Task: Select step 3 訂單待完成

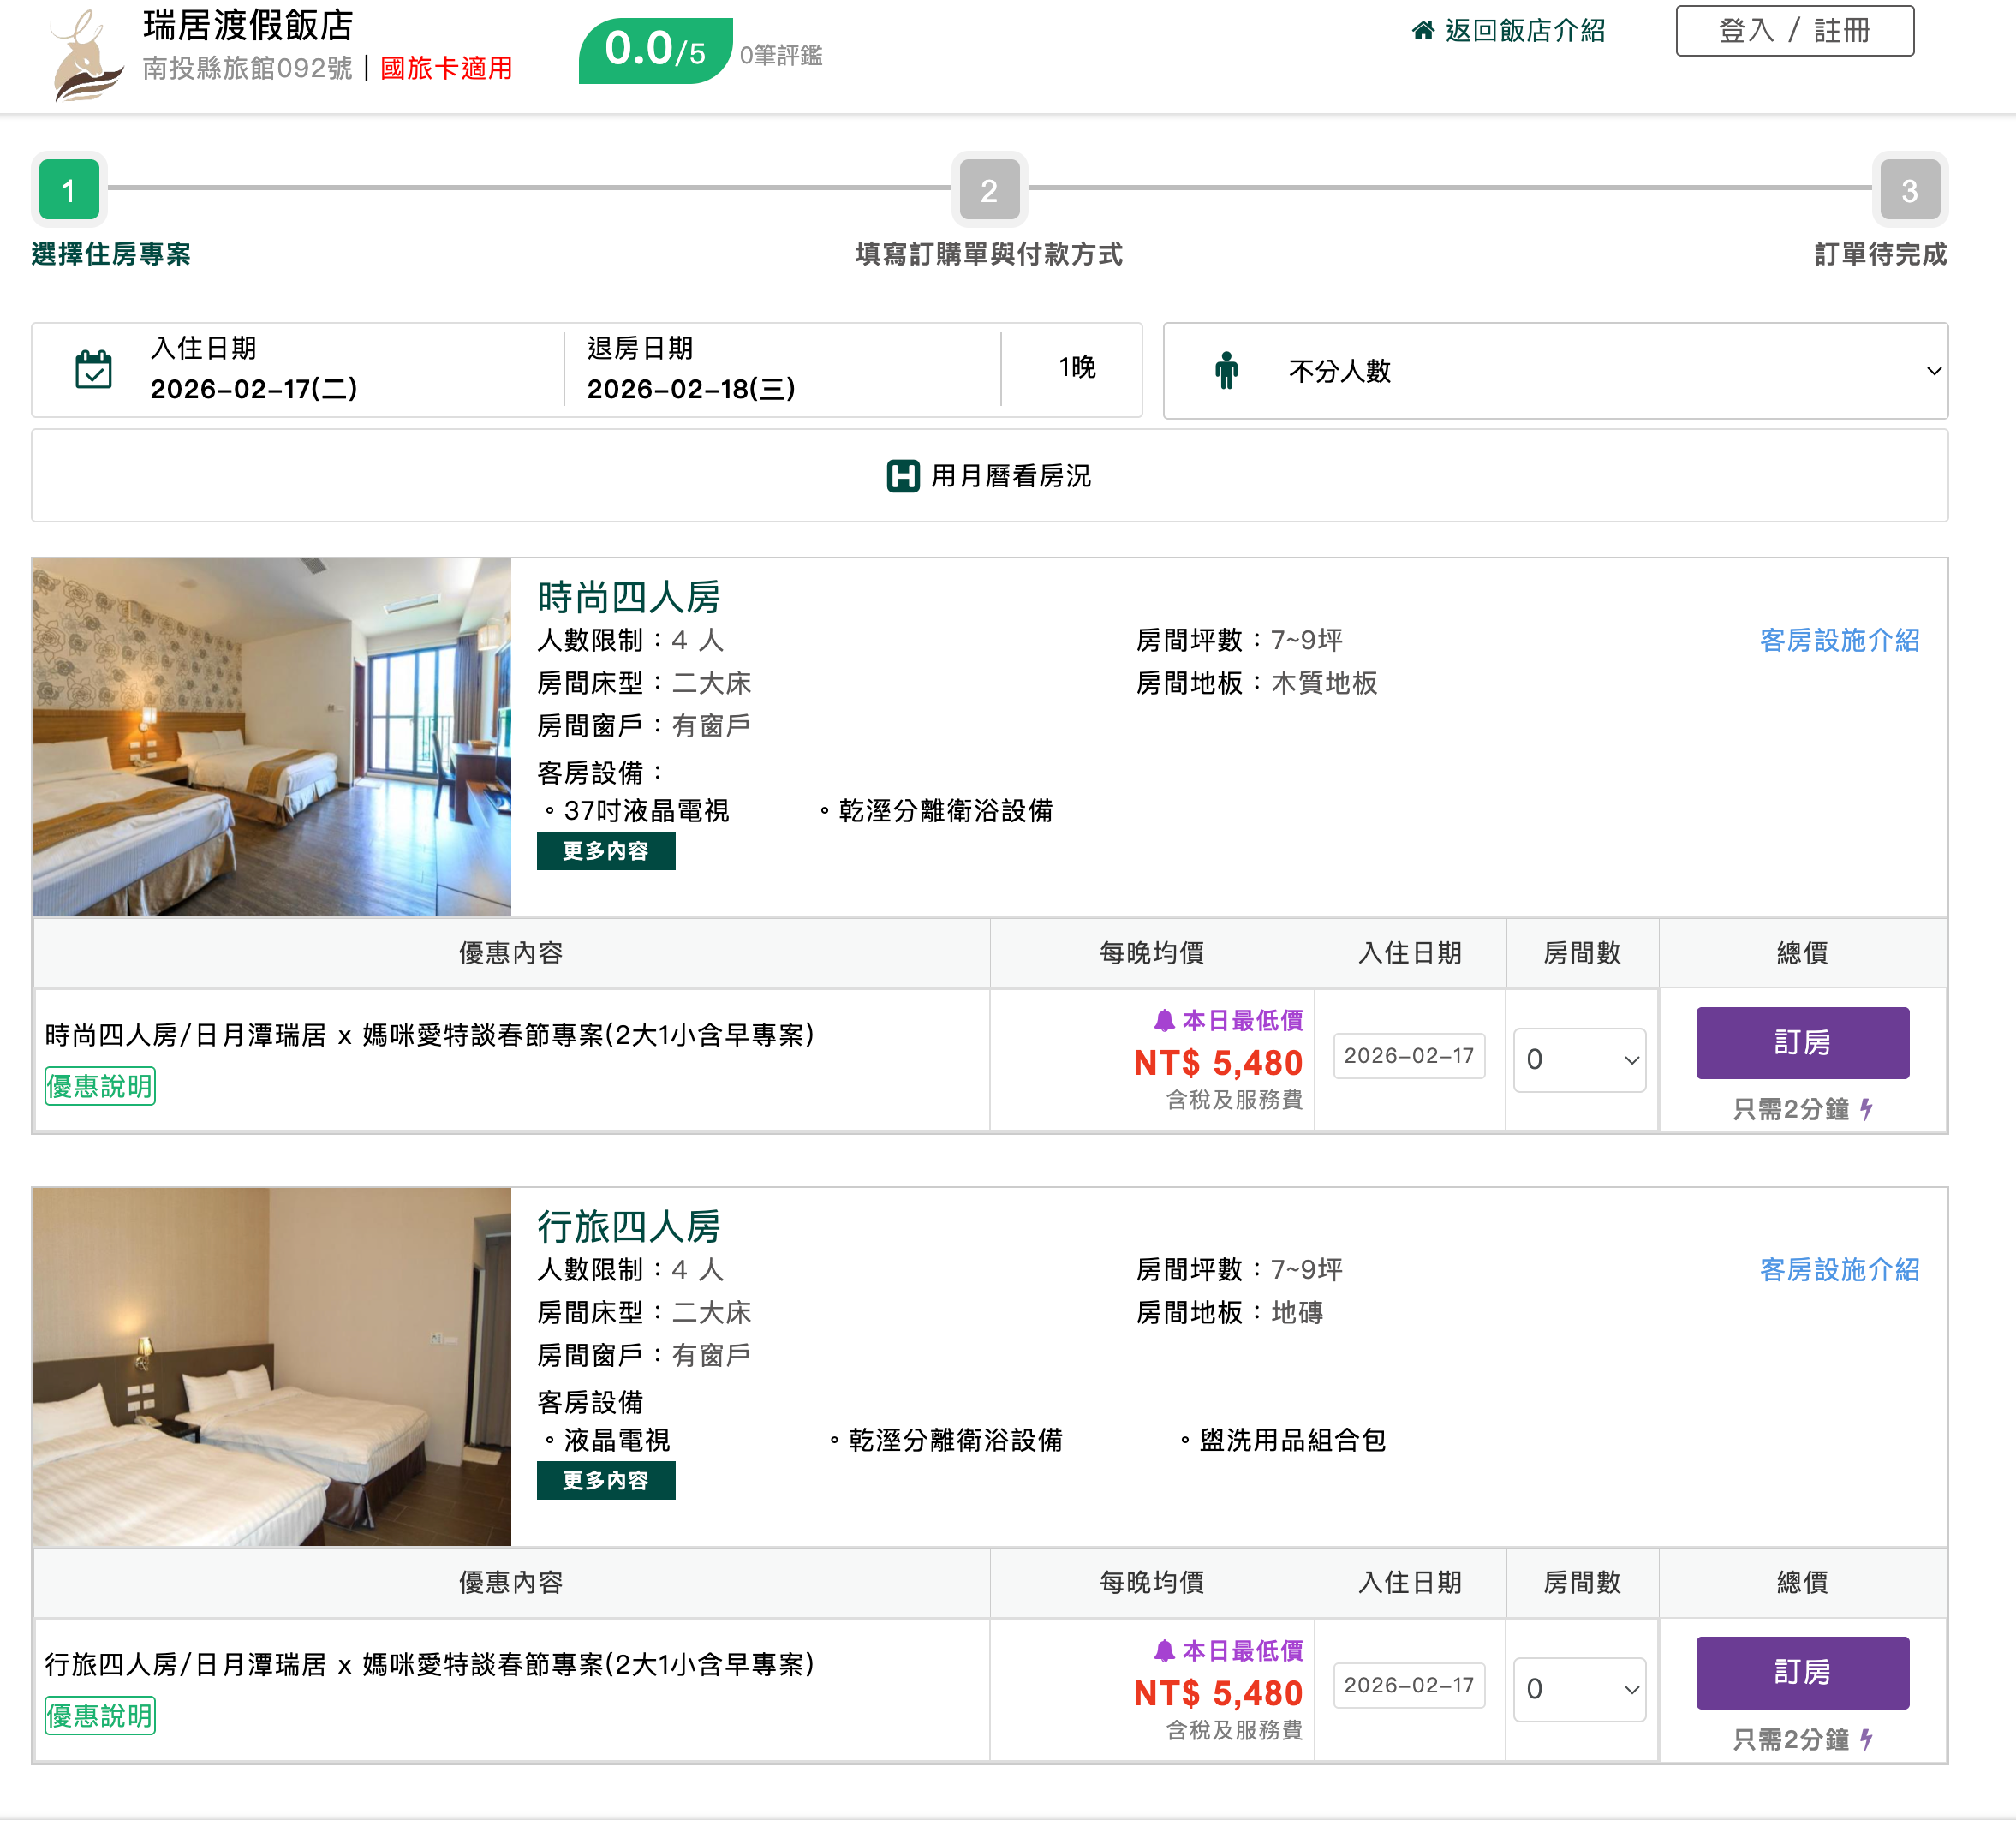Action: [x=1908, y=190]
